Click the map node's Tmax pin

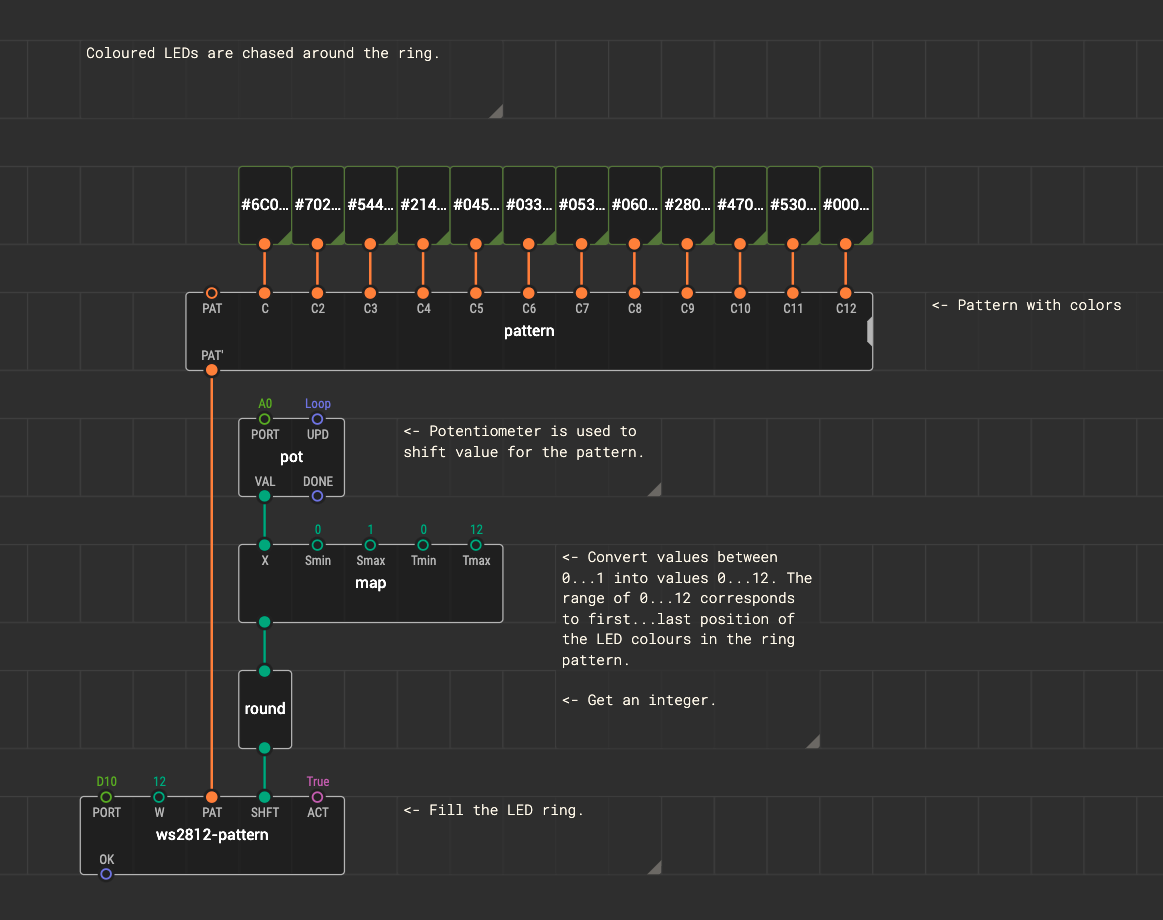[476, 545]
